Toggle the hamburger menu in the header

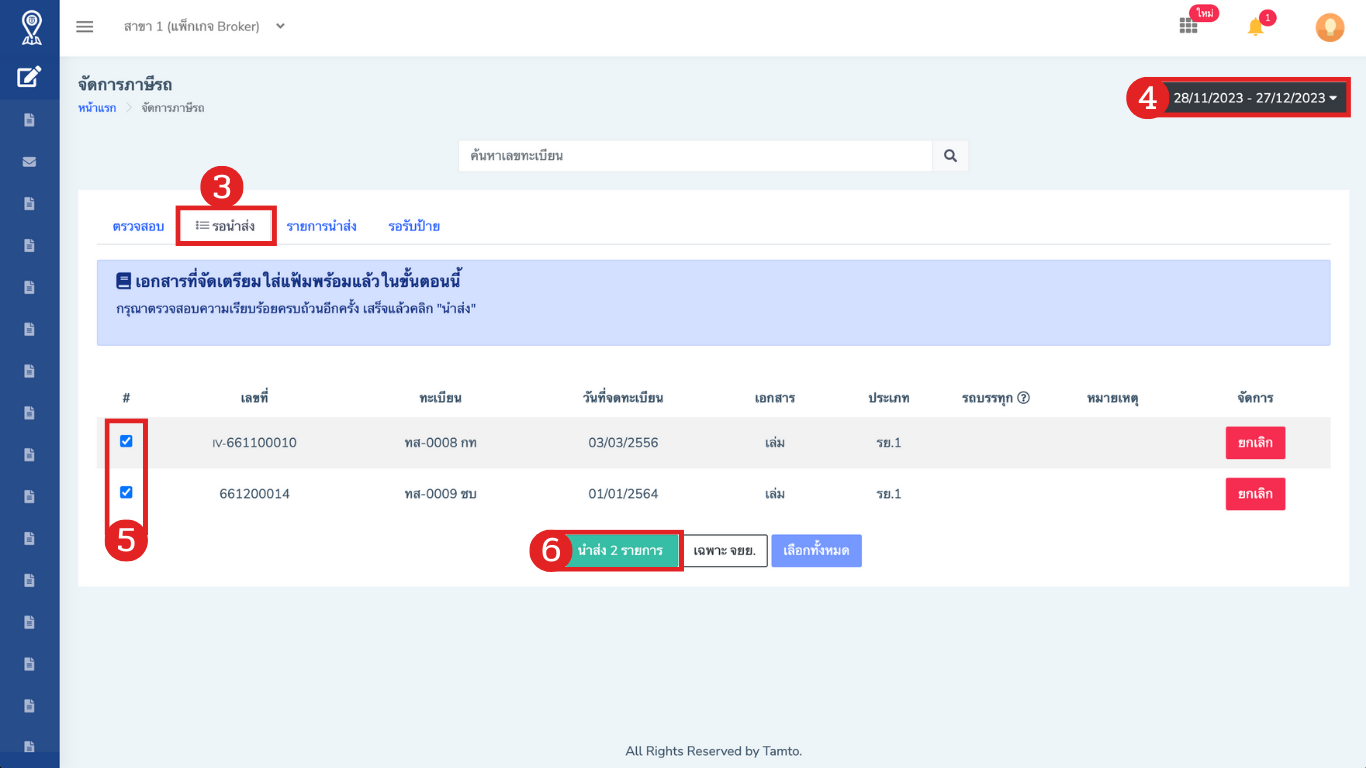(x=85, y=27)
